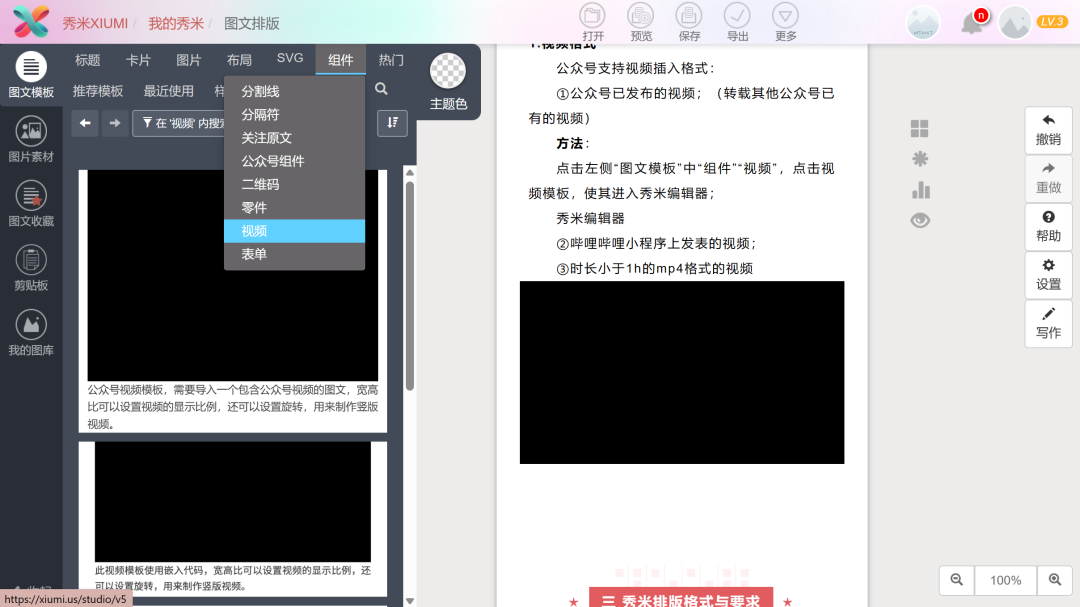Image resolution: width=1080 pixels, height=607 pixels.
Task: Choose 零件 from the dropdown menu
Action: [x=294, y=207]
